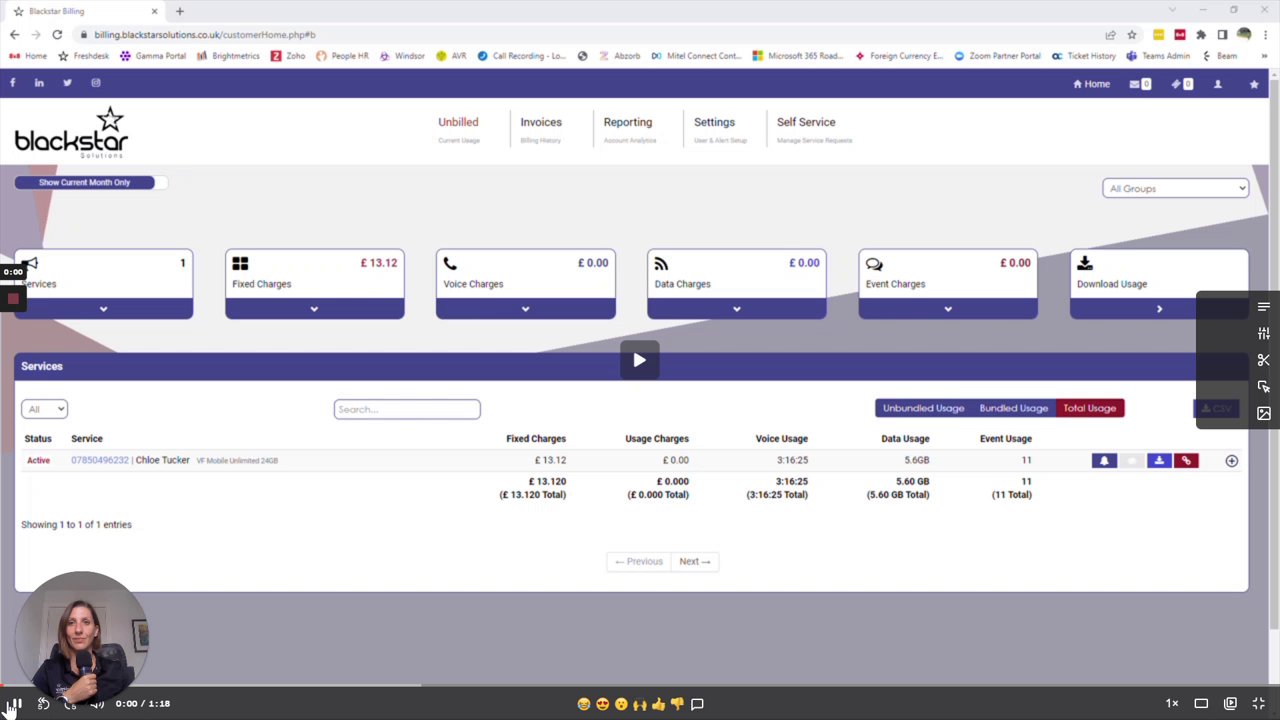Open the Instagram icon in top bar
This screenshot has width=1280, height=720.
click(96, 83)
